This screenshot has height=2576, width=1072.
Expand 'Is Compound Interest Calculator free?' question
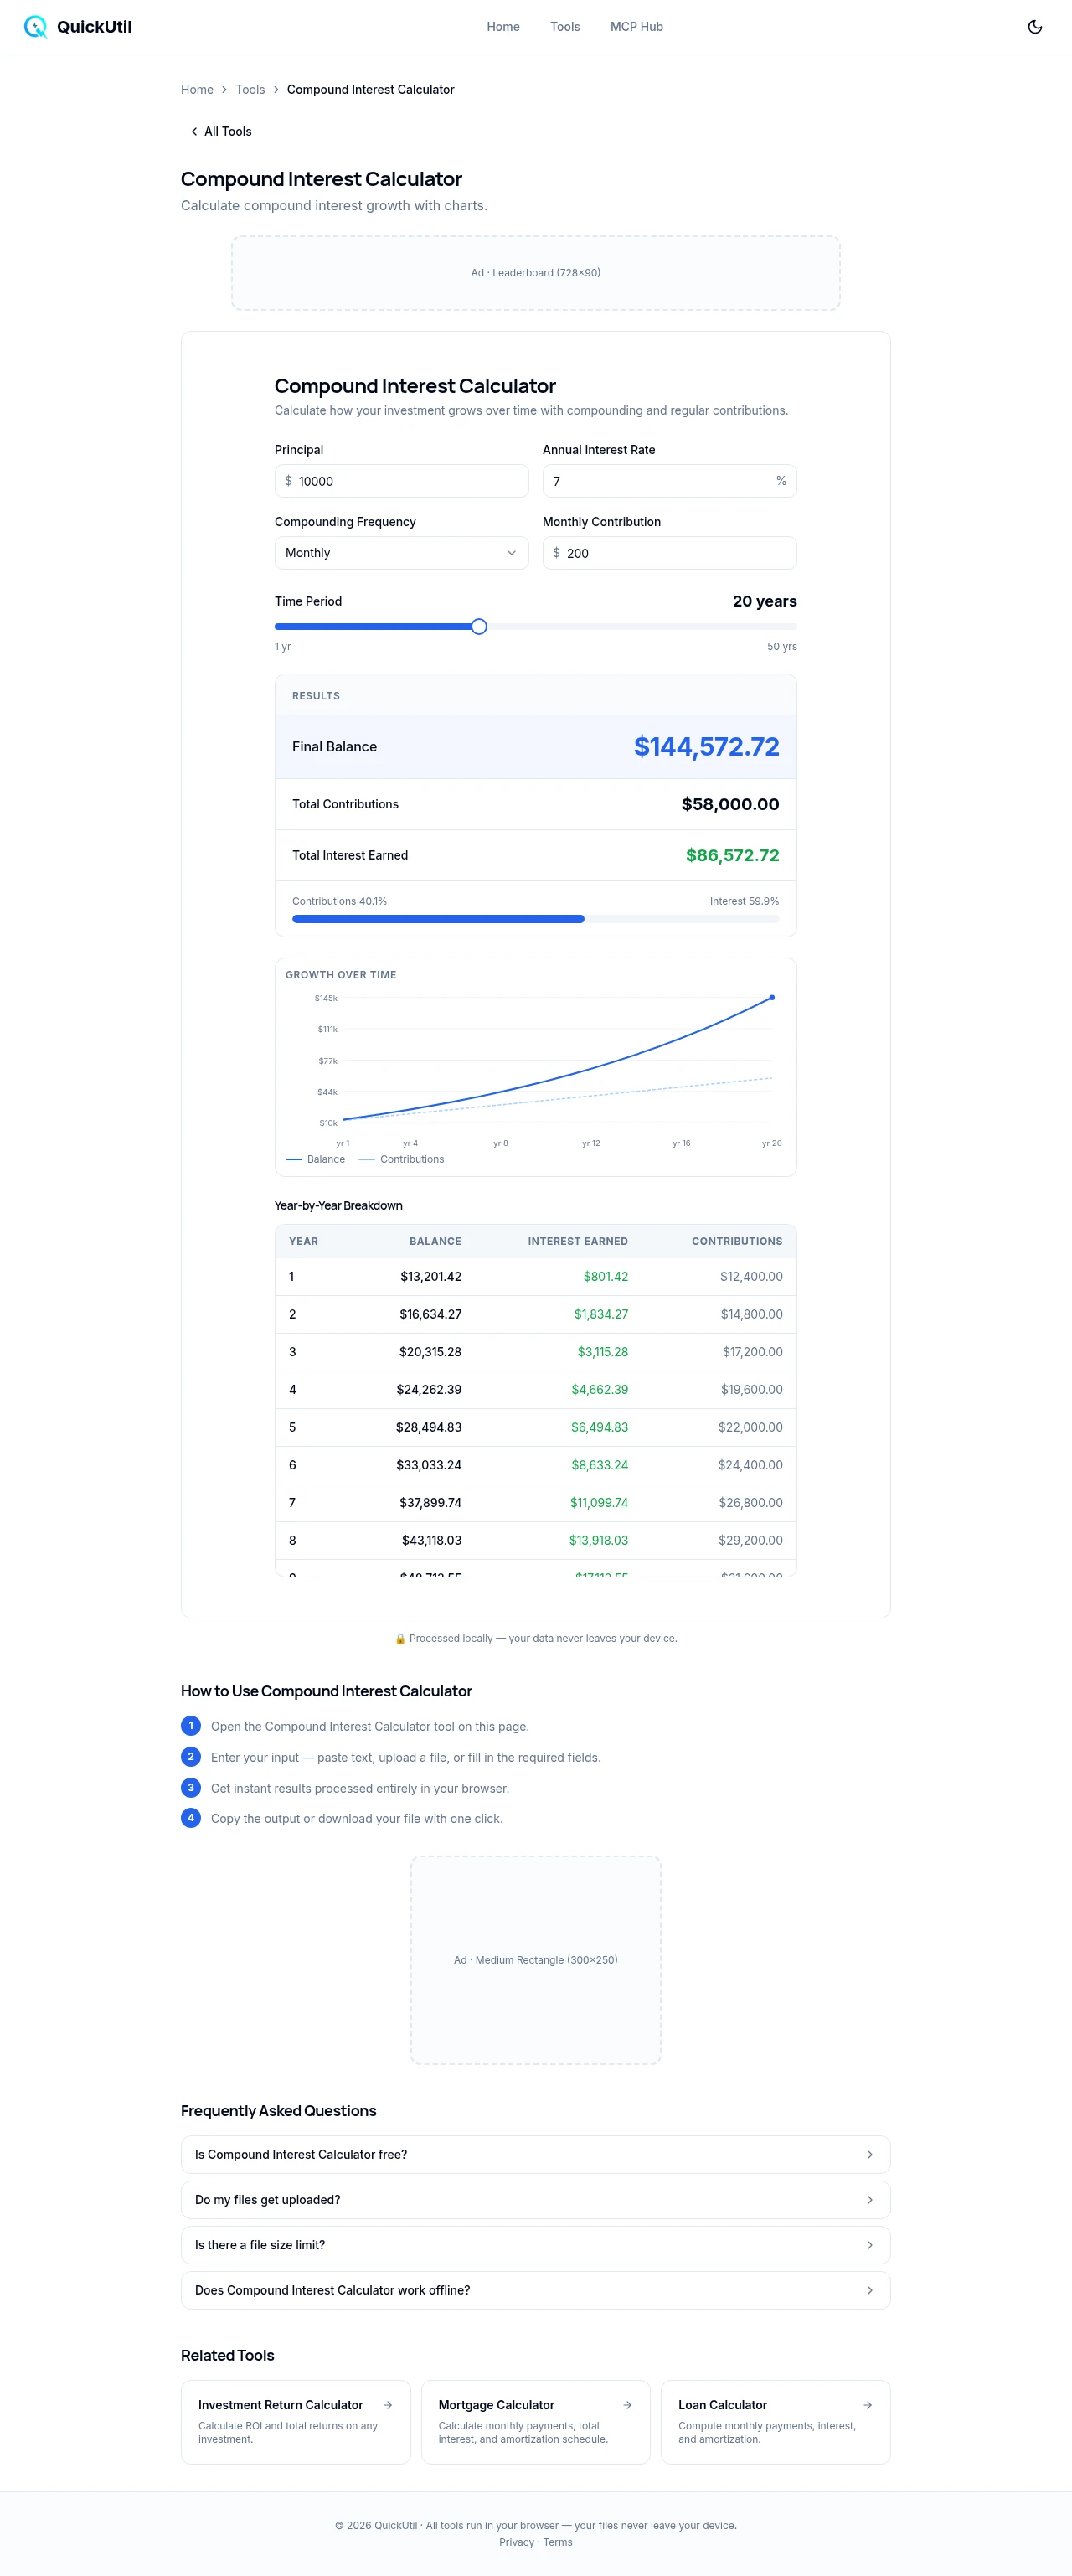click(535, 2154)
